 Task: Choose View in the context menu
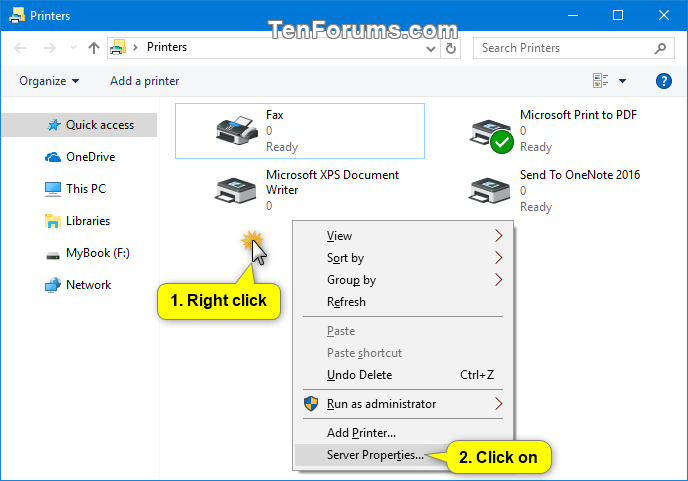[x=403, y=236]
